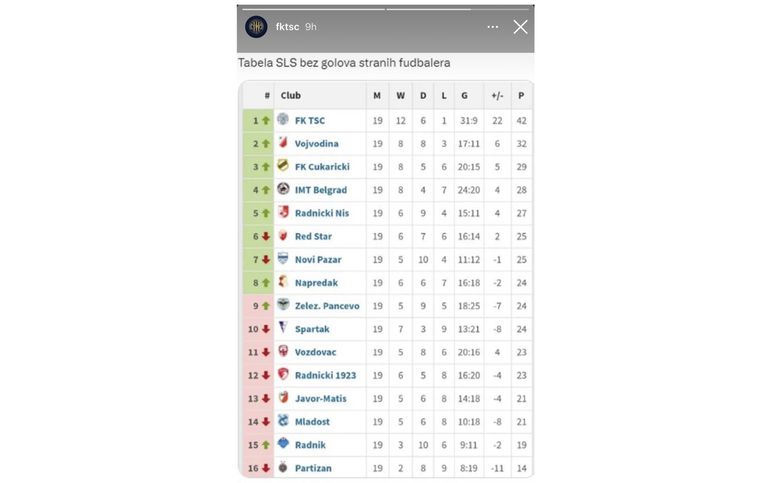The width and height of the screenshot is (770, 483).
Task: Click the Spartak club crest icon
Action: pyautogui.click(x=283, y=327)
